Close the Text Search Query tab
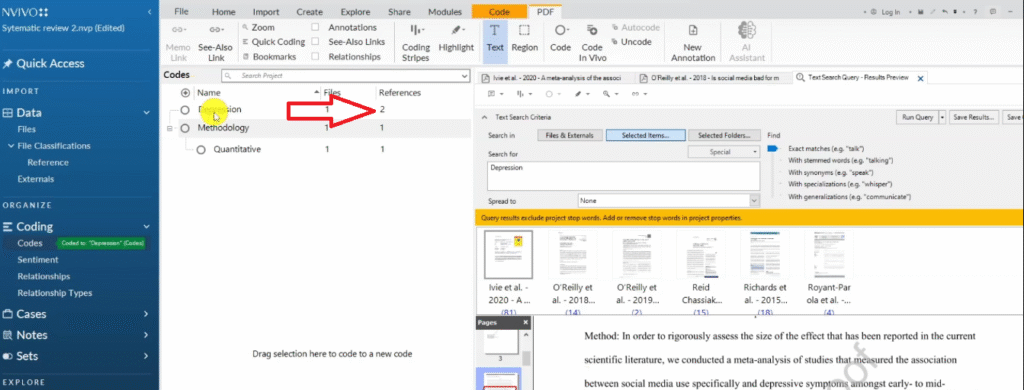This screenshot has width=1024, height=390. click(x=921, y=78)
